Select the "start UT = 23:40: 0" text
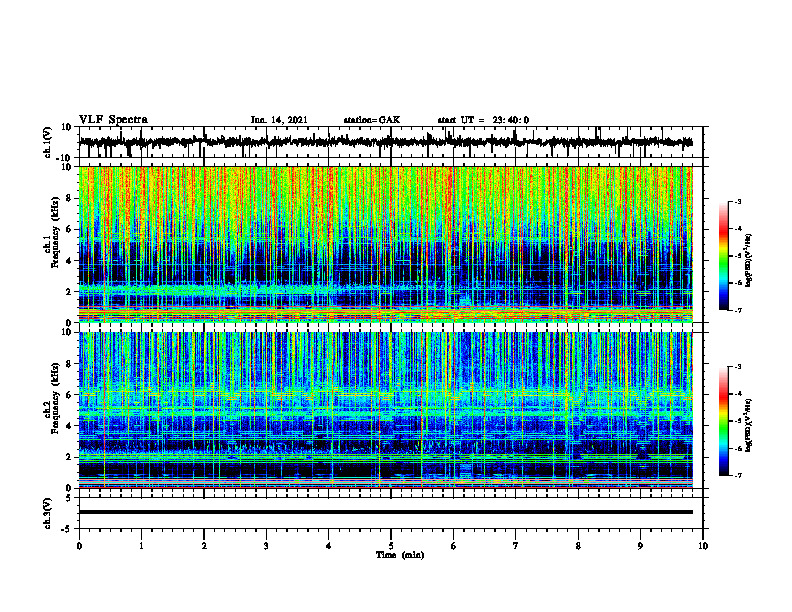Screen dimensions: 792x612 pos(483,120)
